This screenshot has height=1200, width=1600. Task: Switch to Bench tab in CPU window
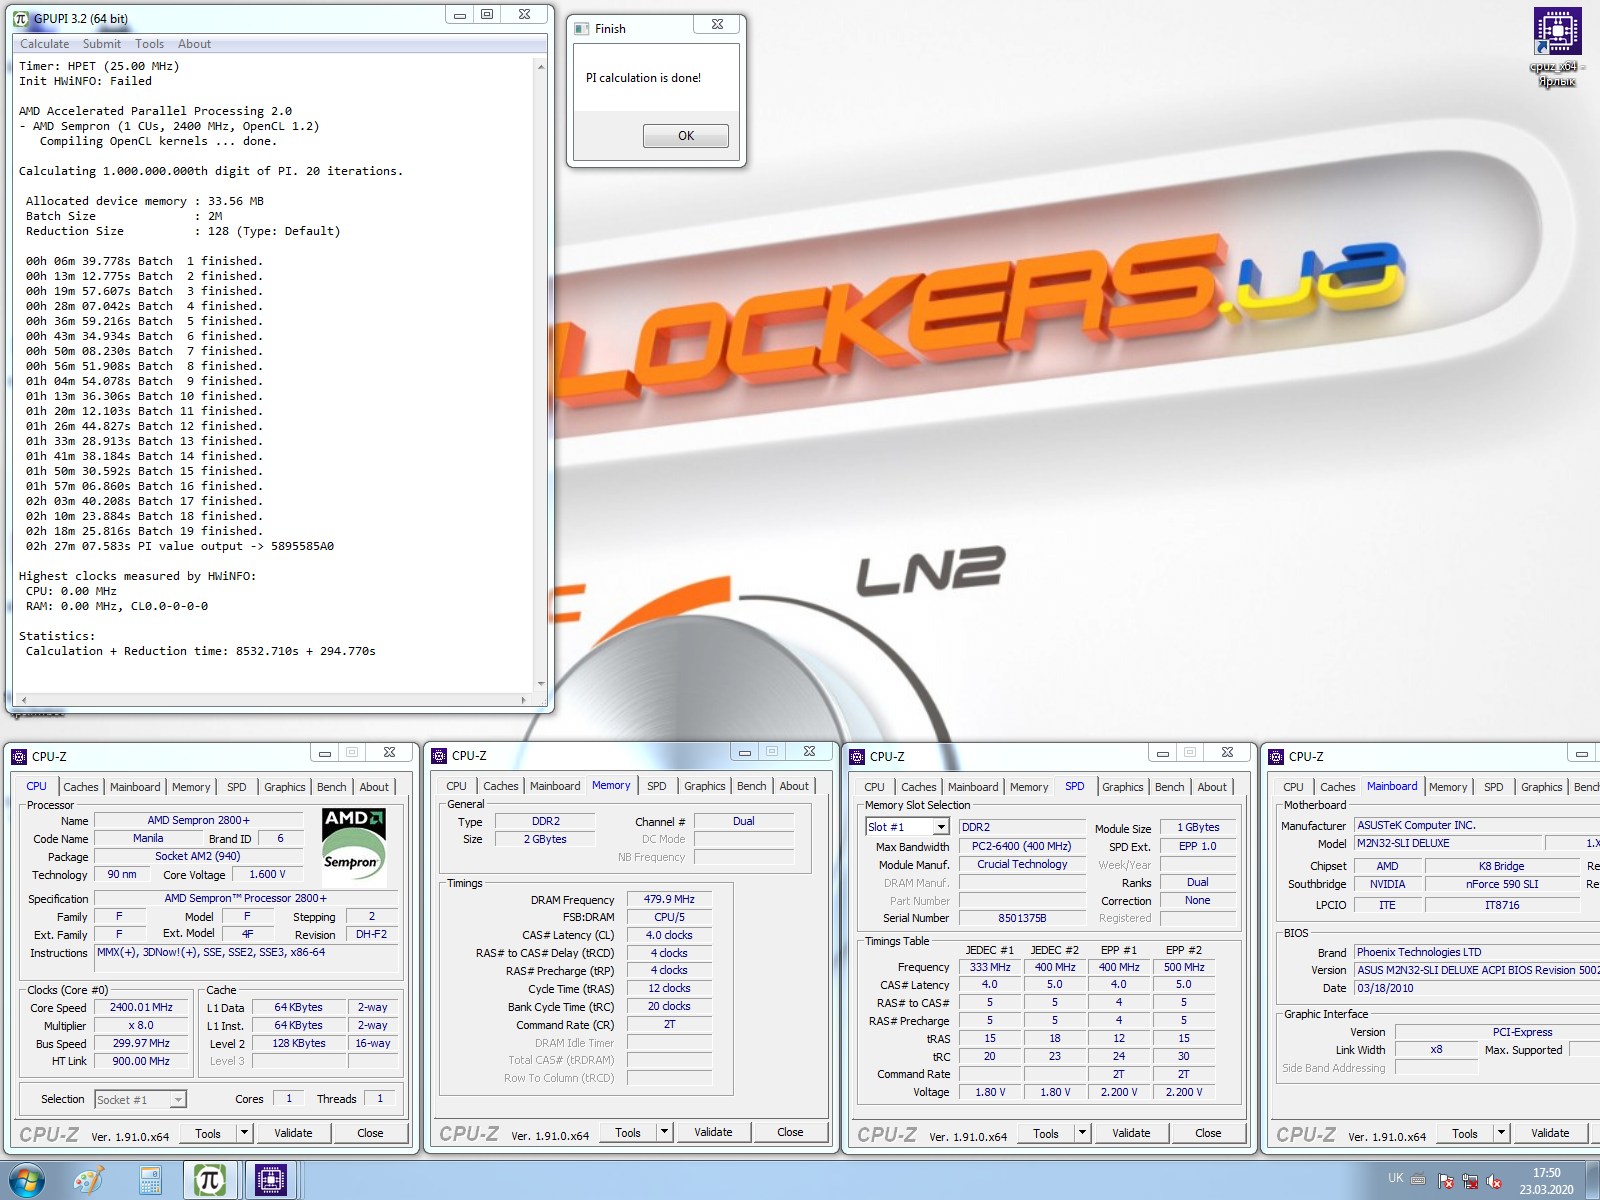point(332,787)
